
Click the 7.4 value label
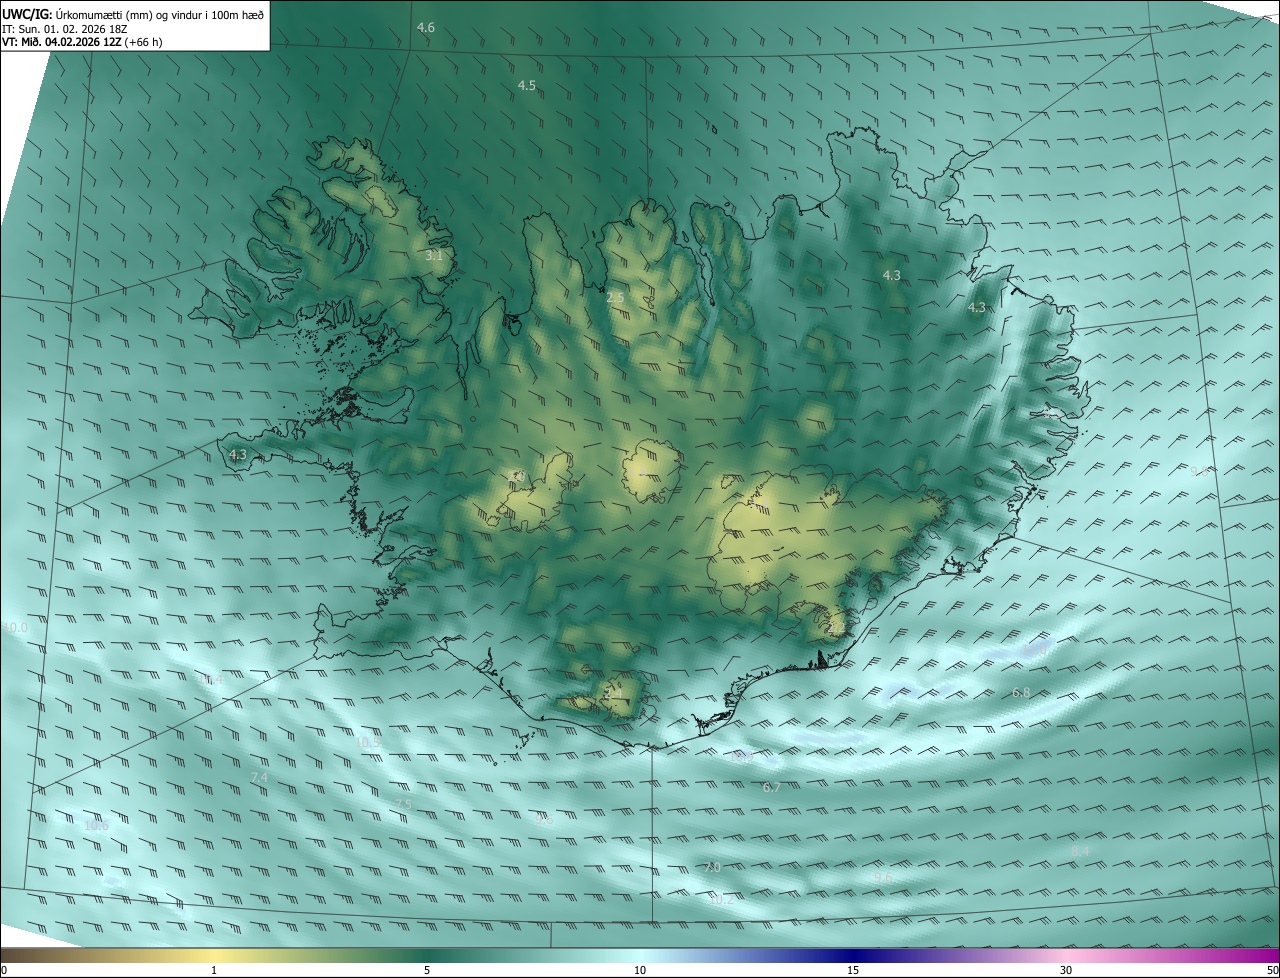pyautogui.click(x=259, y=778)
